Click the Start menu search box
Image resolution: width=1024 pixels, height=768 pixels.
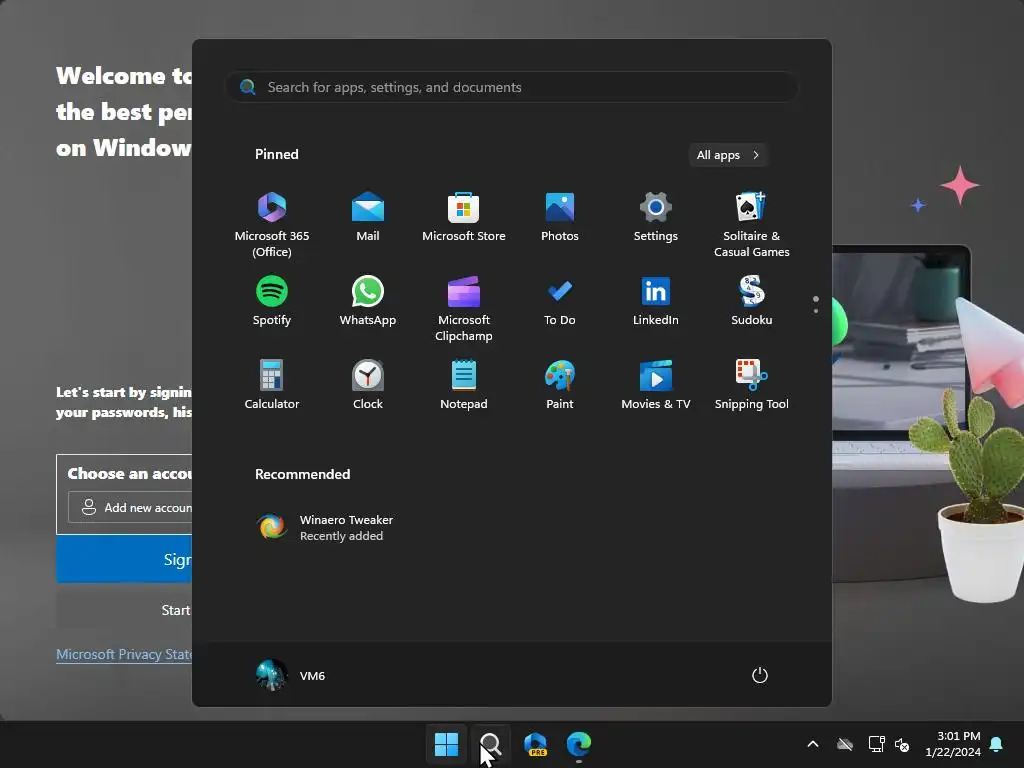coord(511,87)
